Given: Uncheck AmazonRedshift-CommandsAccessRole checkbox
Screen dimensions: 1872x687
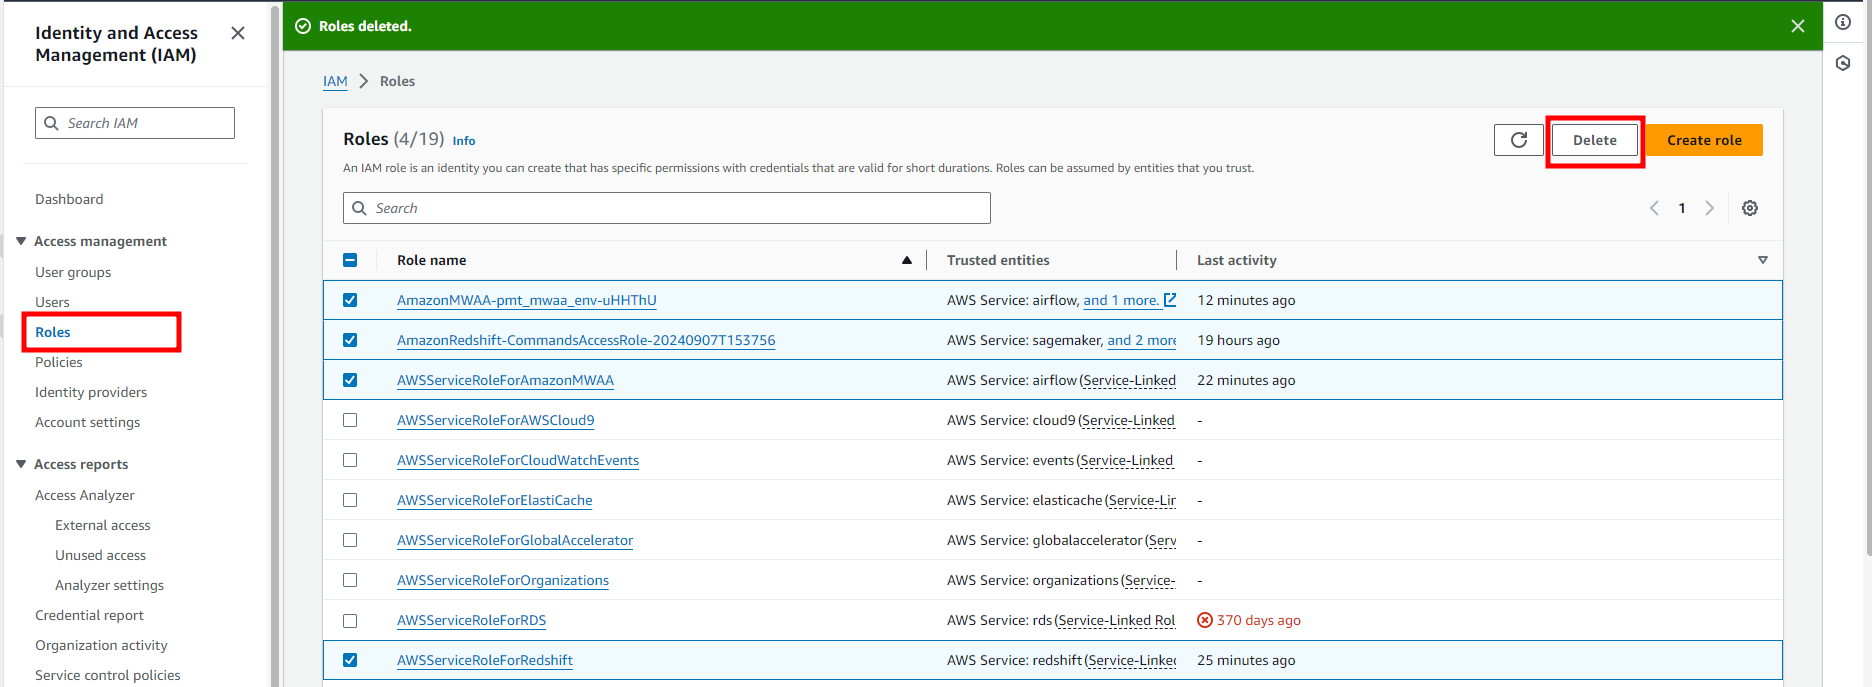Looking at the screenshot, I should [350, 340].
